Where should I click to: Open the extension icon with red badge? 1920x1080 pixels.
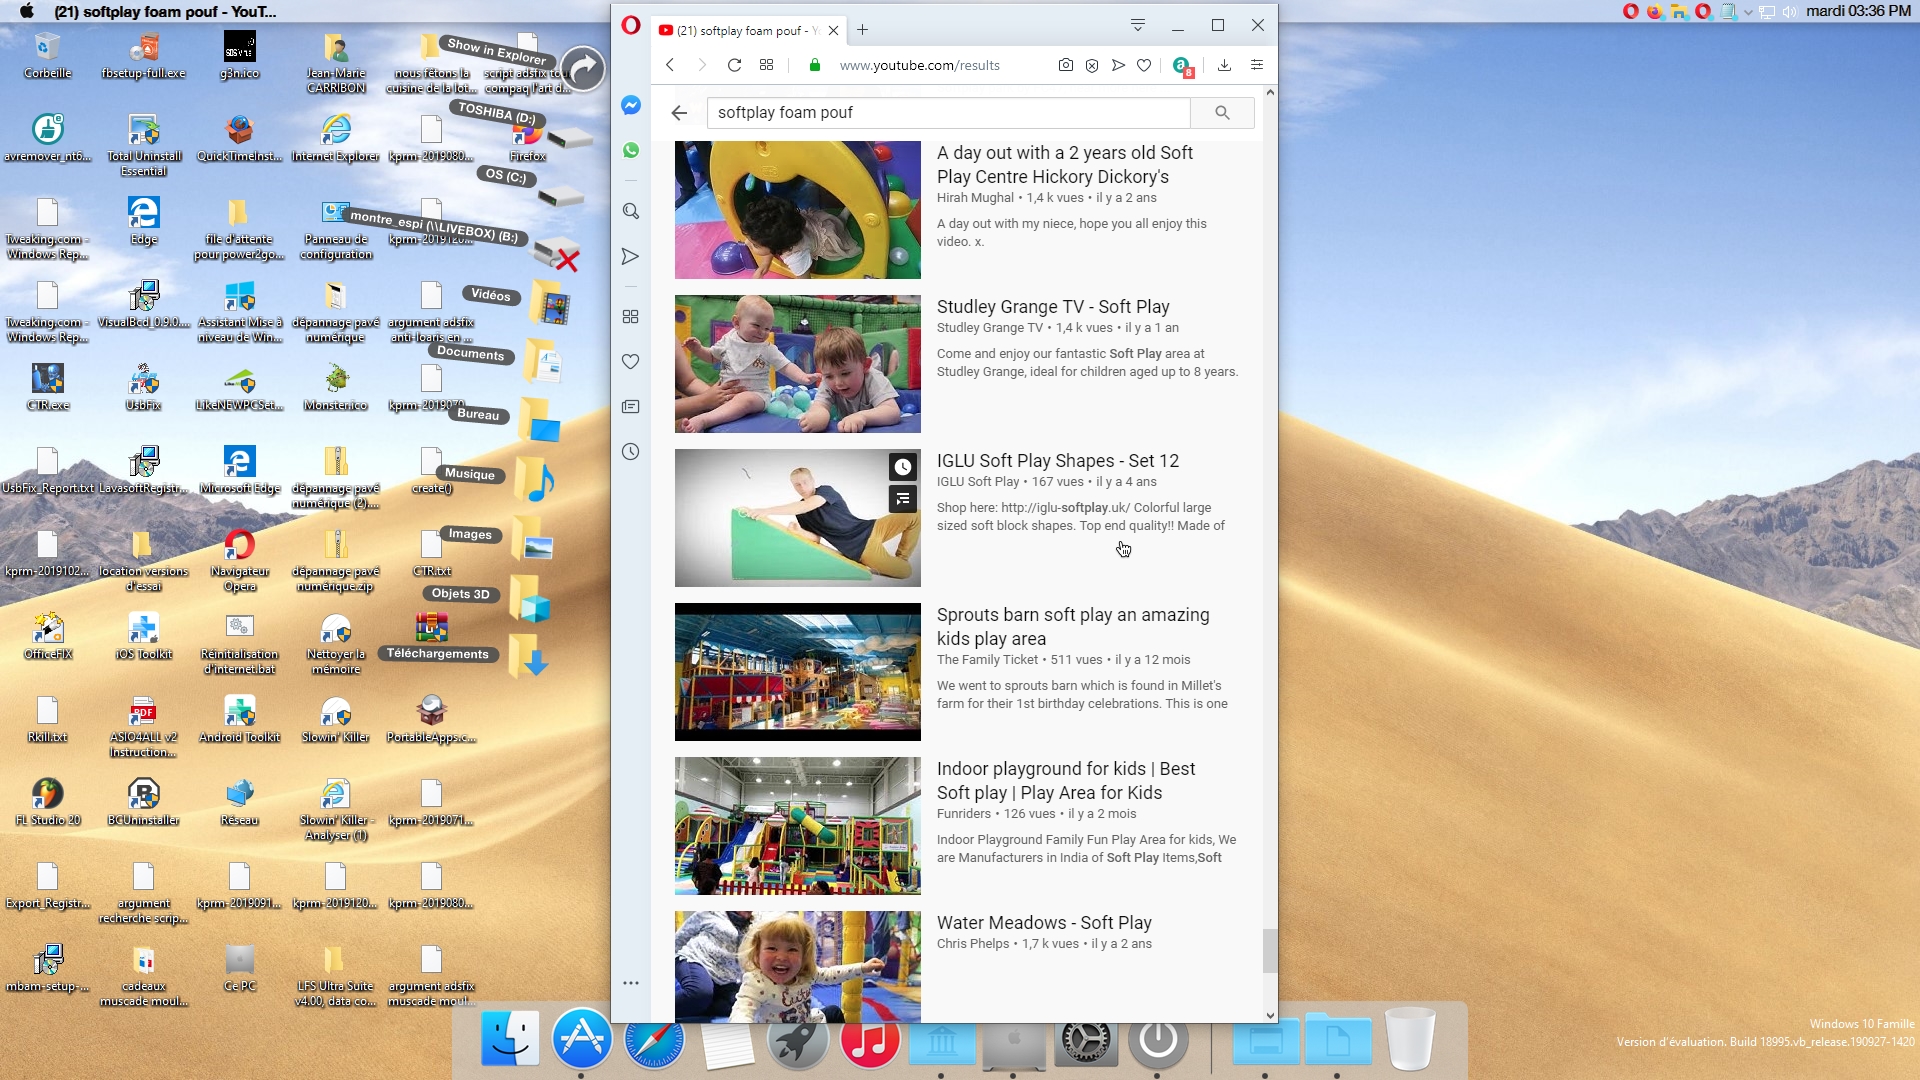coord(1182,66)
